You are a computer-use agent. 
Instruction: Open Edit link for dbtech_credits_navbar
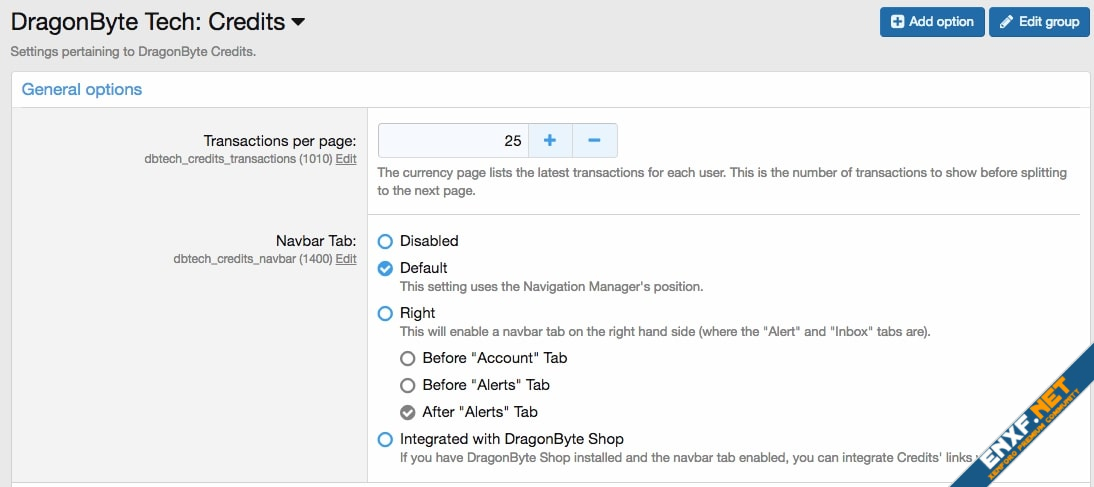(346, 259)
